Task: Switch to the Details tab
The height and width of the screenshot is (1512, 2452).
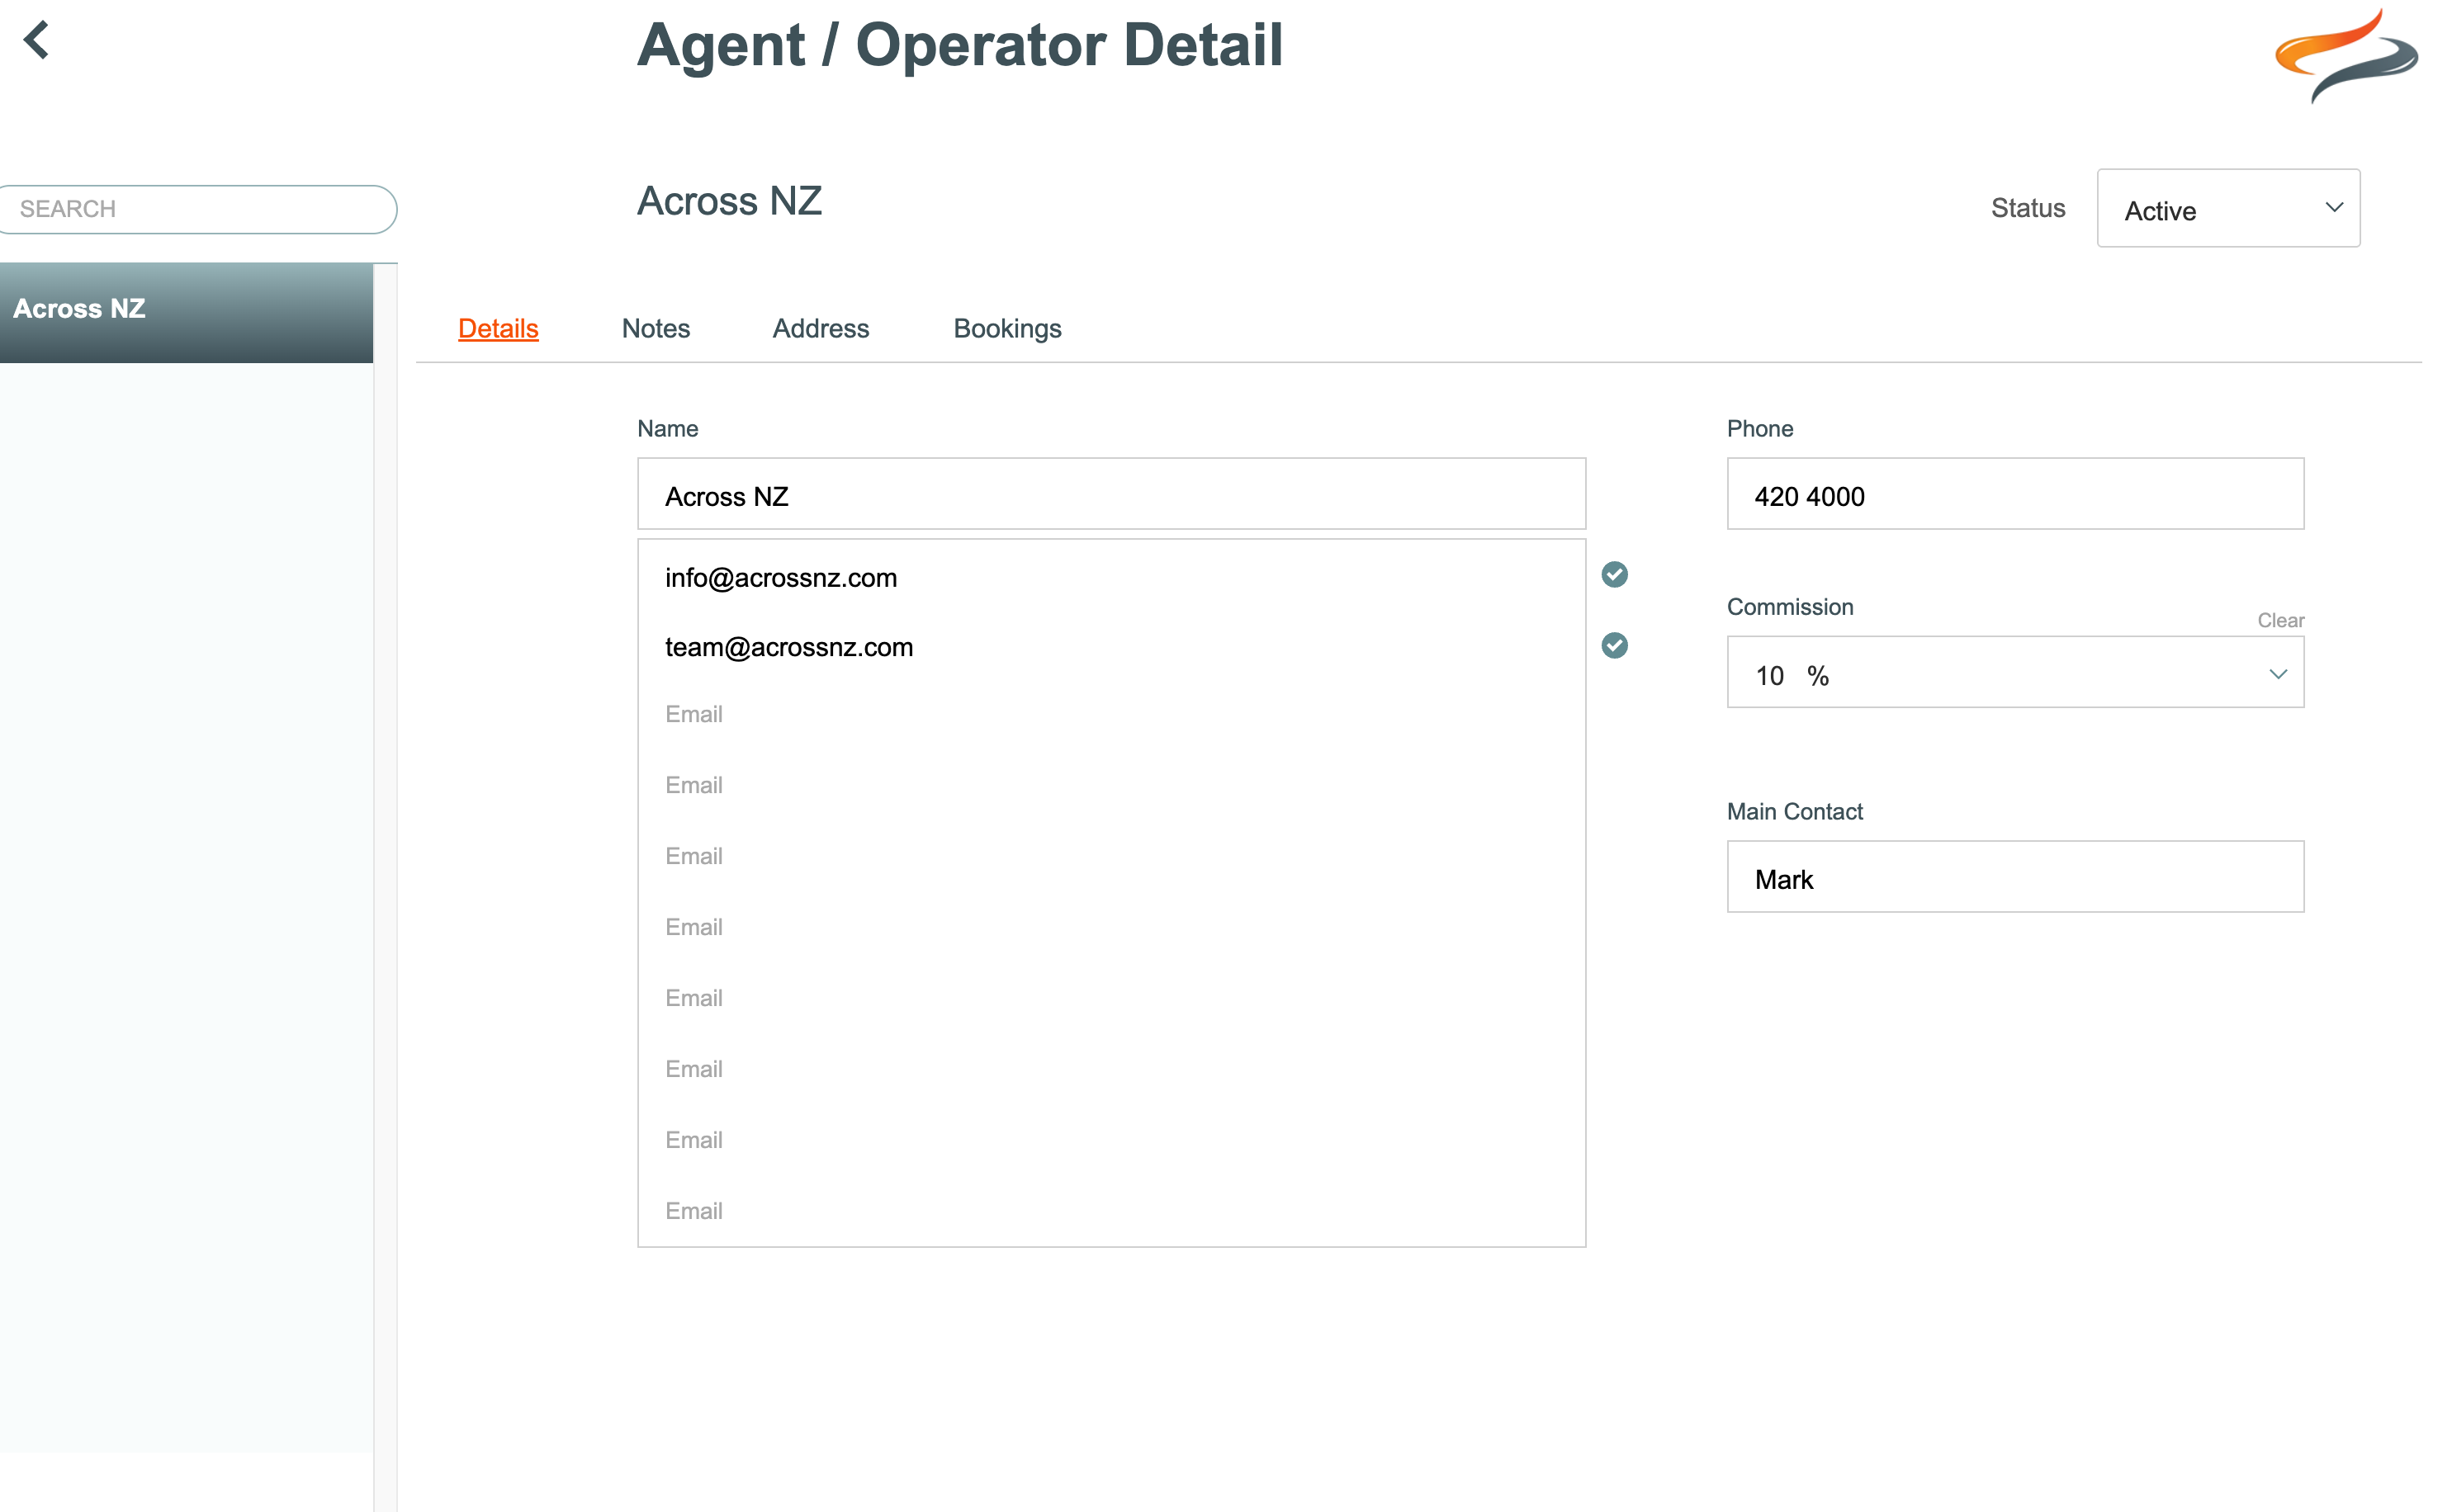Action: coord(498,328)
